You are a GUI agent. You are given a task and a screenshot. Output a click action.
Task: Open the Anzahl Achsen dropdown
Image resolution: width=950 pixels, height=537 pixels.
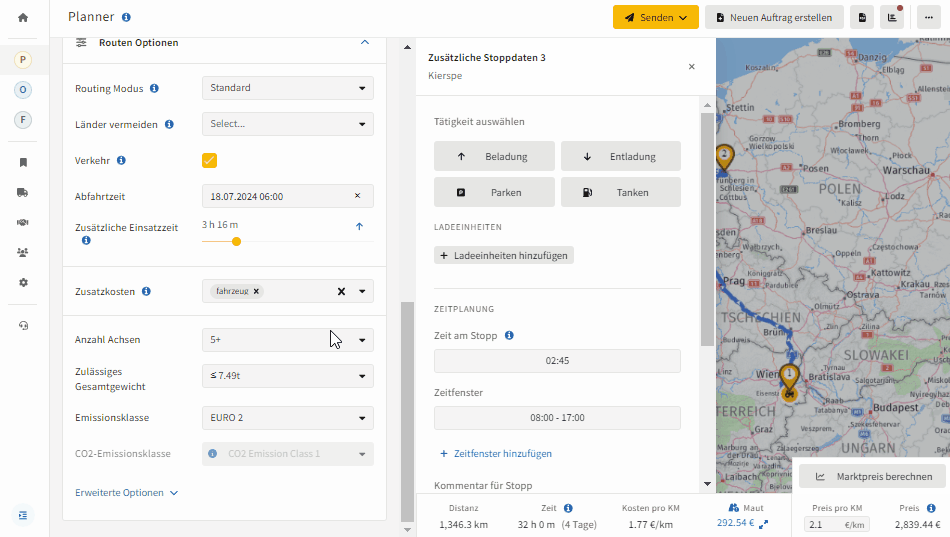click(288, 340)
